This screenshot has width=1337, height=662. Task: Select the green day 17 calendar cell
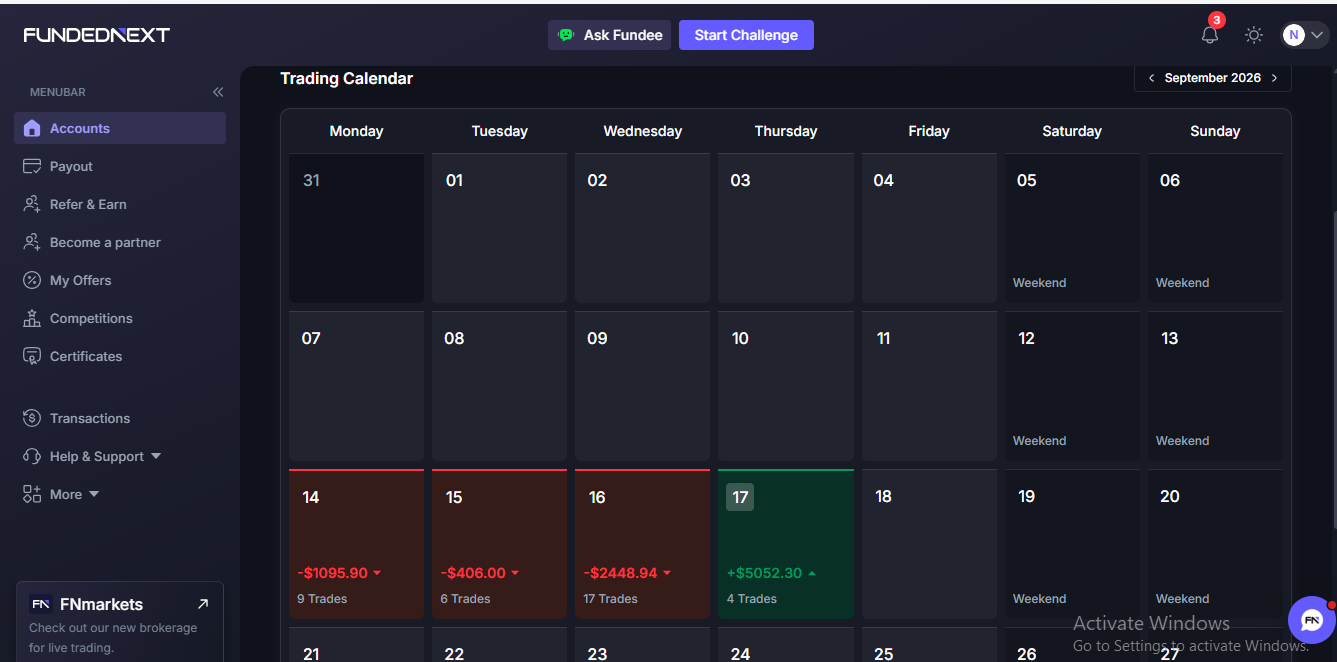pos(786,544)
